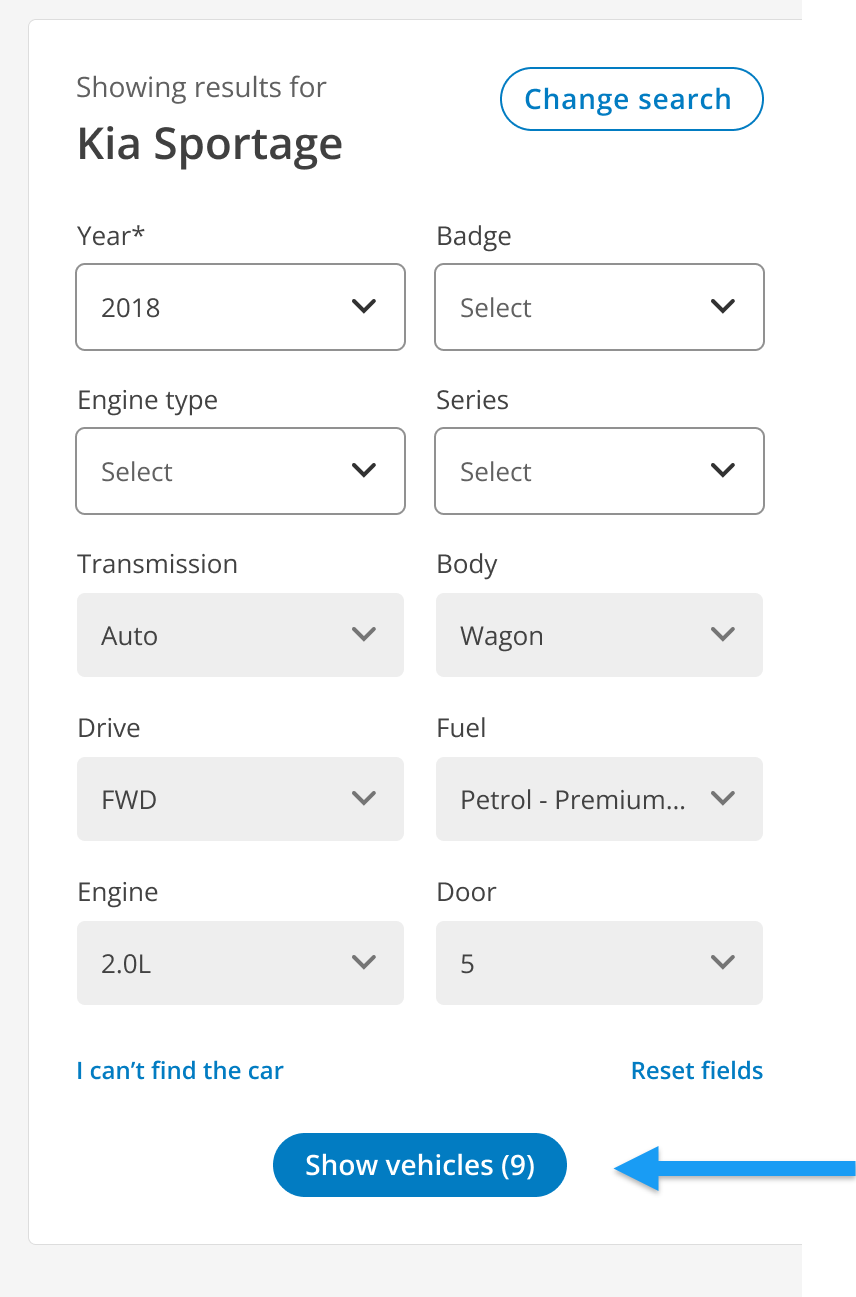Screen dimensions: 856x1297
Task: Open the Transmission dropdown set to Auto
Action: coord(240,634)
